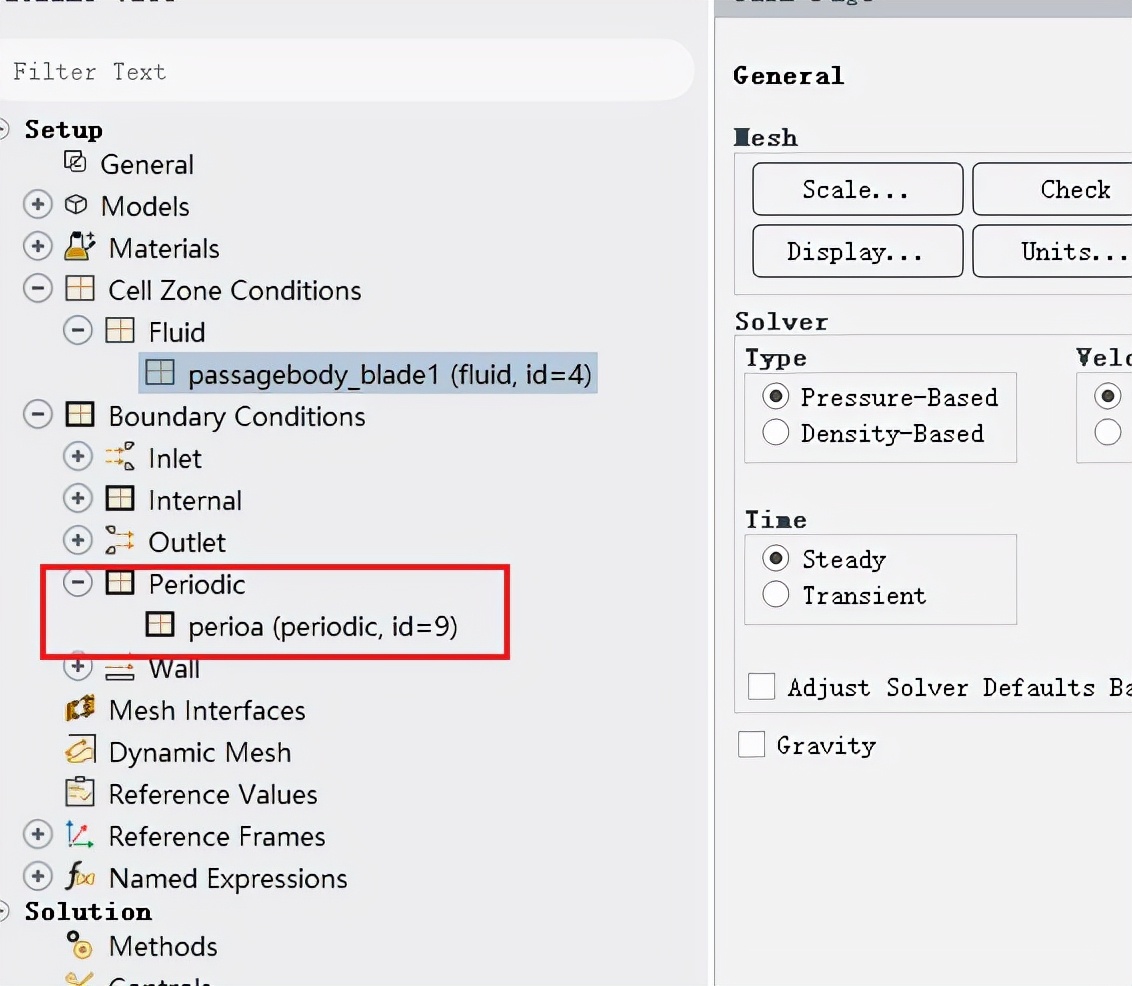Select Transient time option

(x=776, y=595)
